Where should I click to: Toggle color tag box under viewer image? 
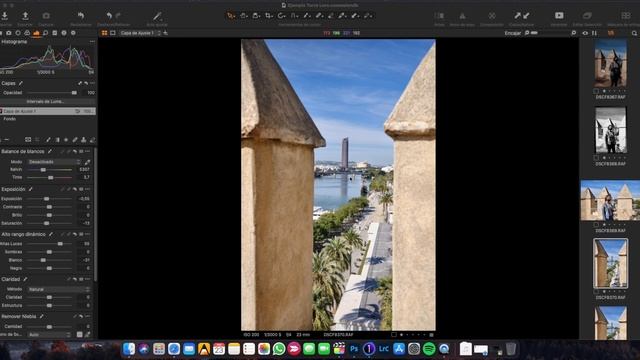(x=394, y=335)
